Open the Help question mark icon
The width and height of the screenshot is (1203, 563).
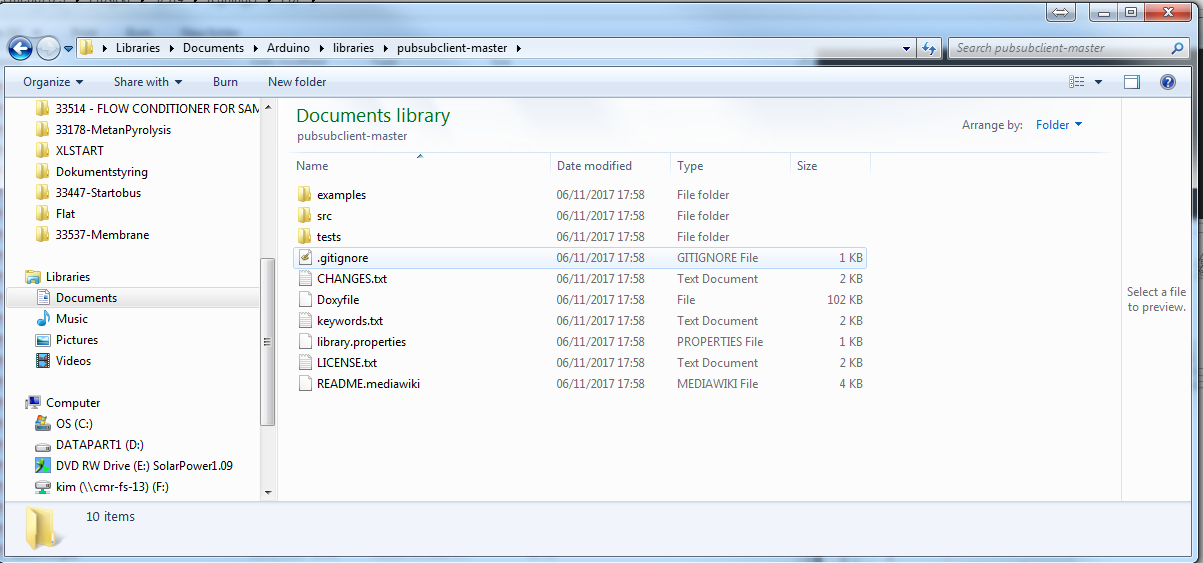tap(1167, 82)
